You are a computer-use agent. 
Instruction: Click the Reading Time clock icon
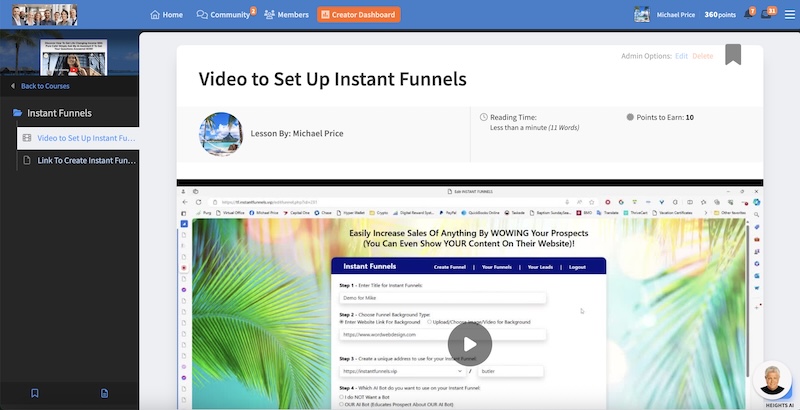[484, 117]
